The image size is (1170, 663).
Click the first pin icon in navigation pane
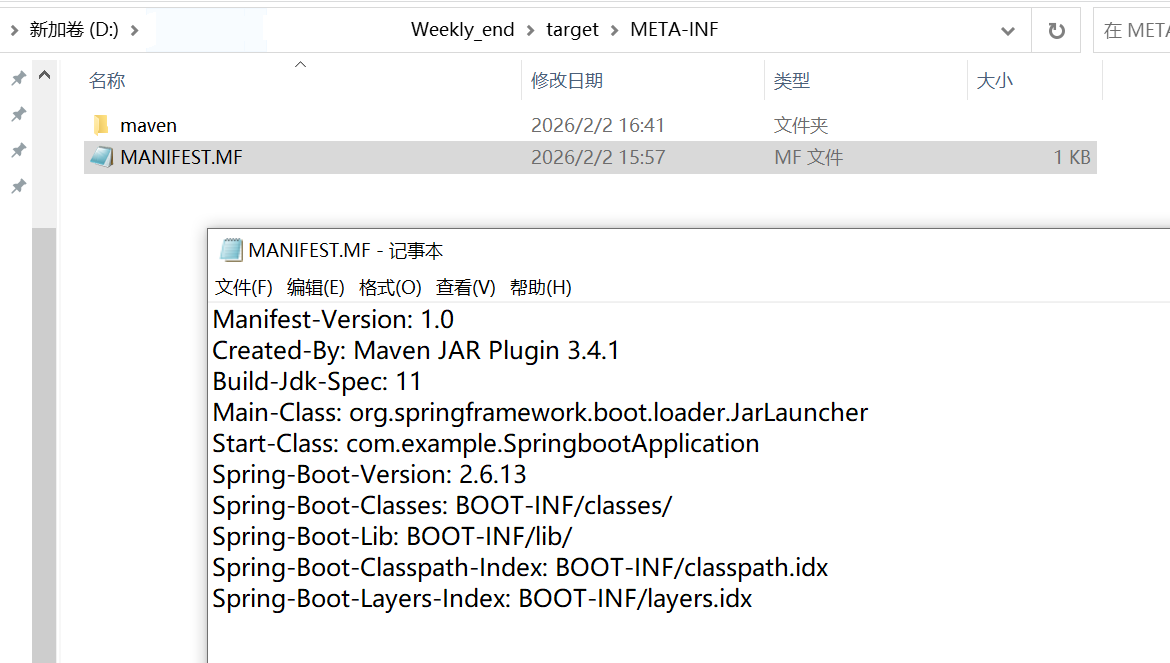pos(19,78)
